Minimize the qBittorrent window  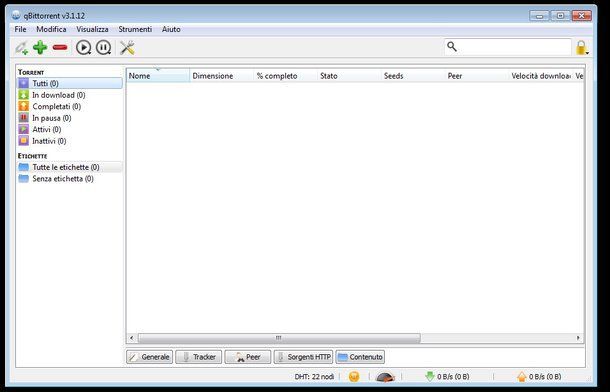pos(539,16)
